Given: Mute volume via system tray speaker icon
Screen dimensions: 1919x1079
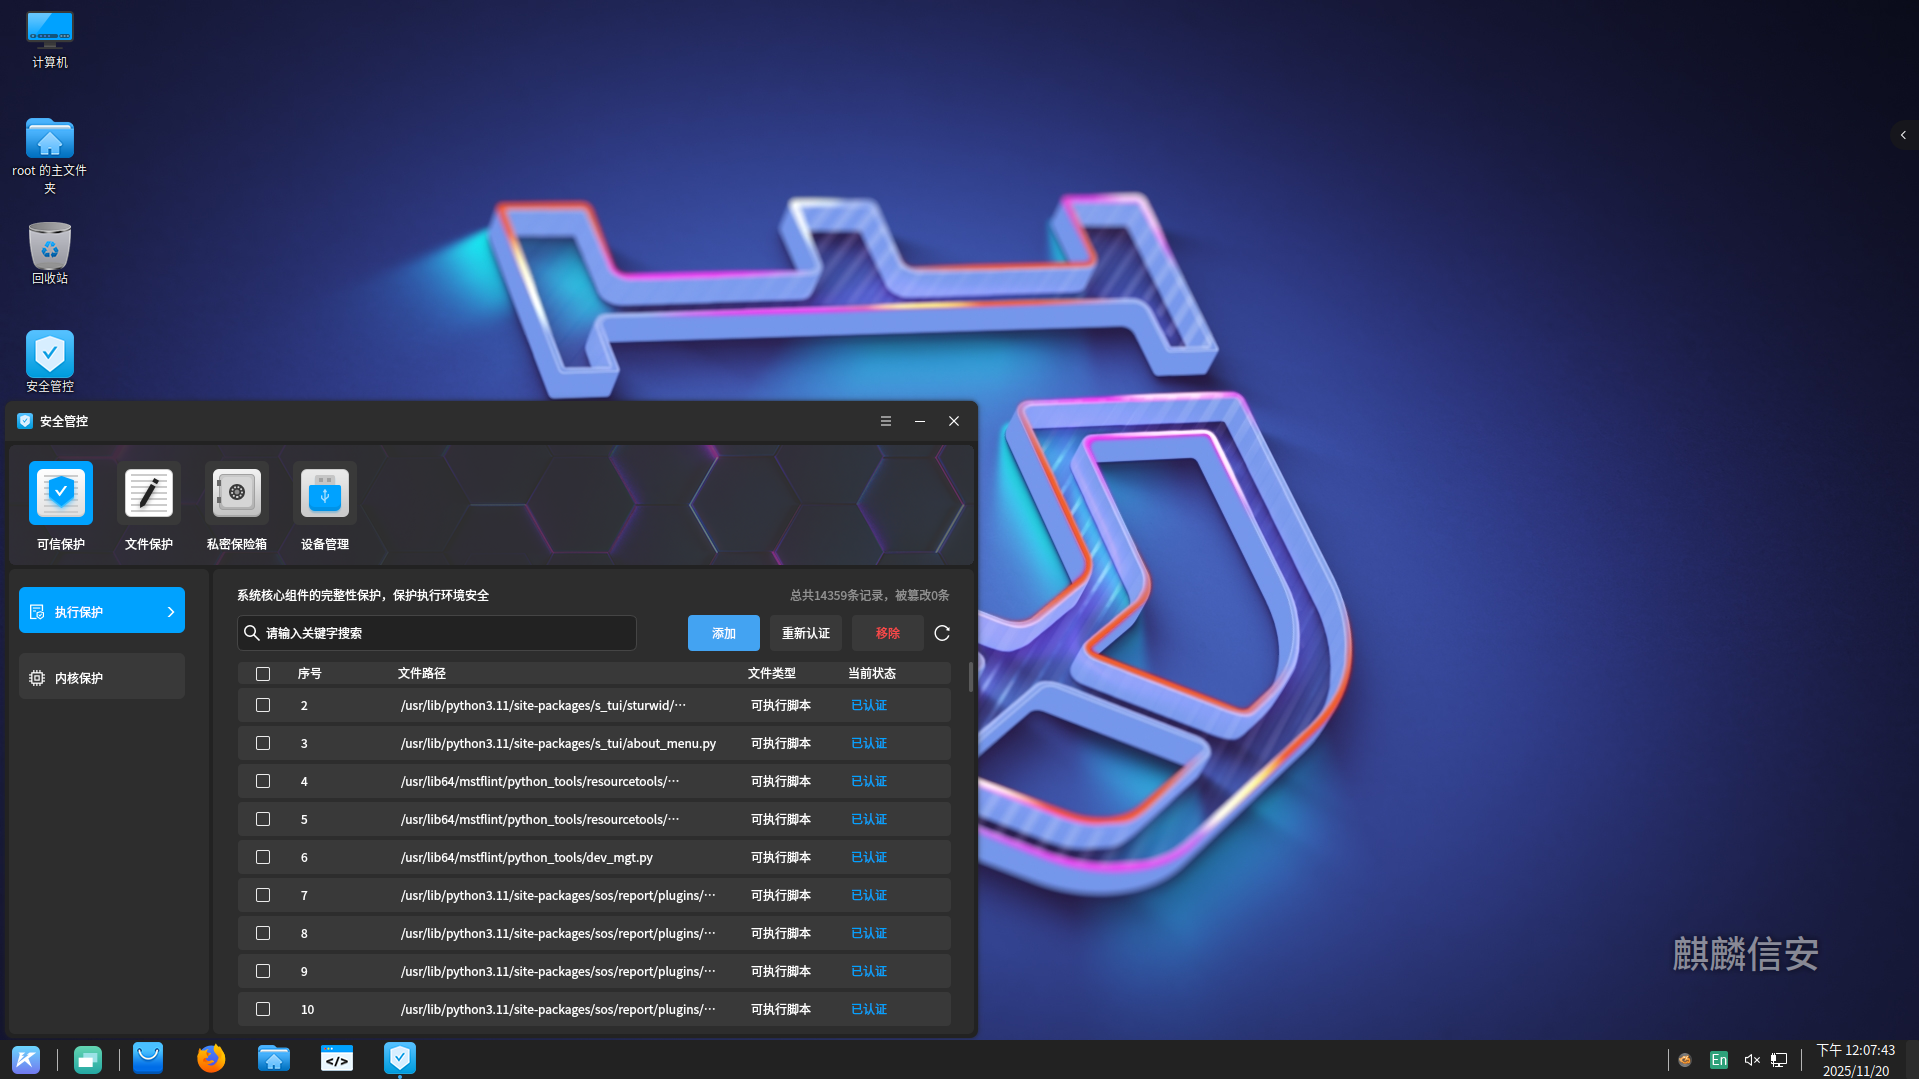Looking at the screenshot, I should [x=1751, y=1060].
